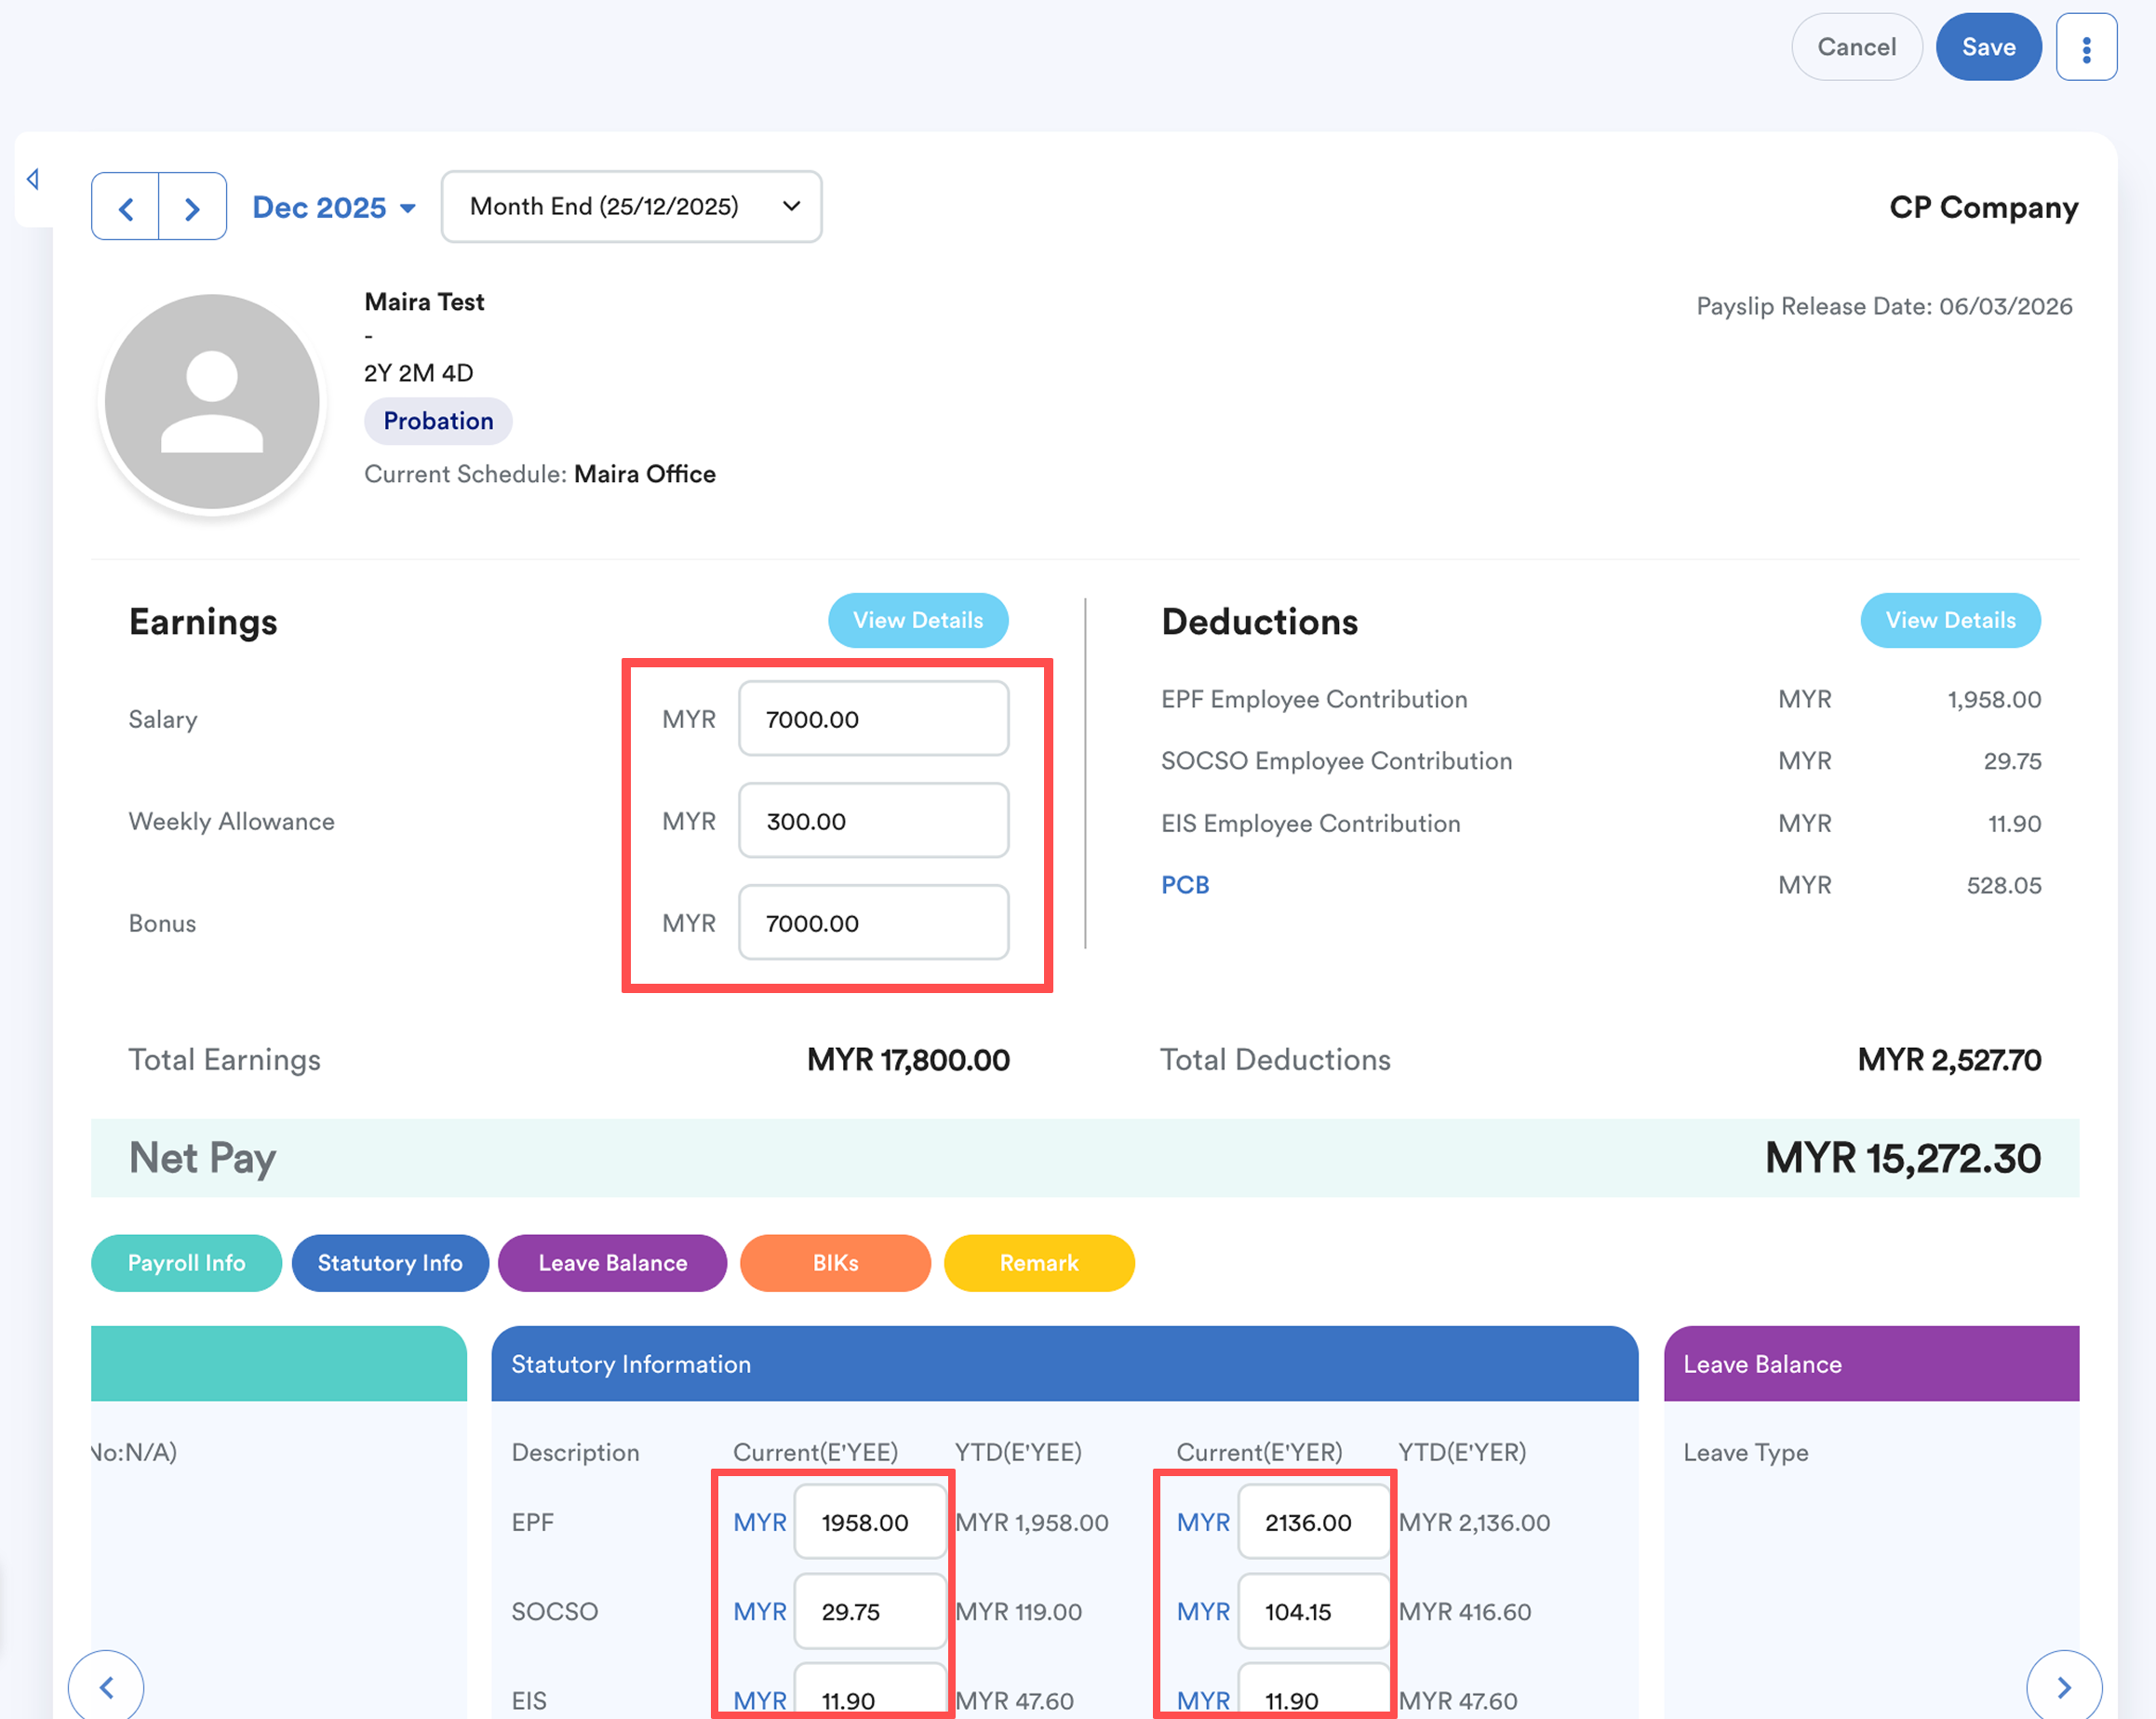Click the Weekly Allowance amount field

coord(872,821)
